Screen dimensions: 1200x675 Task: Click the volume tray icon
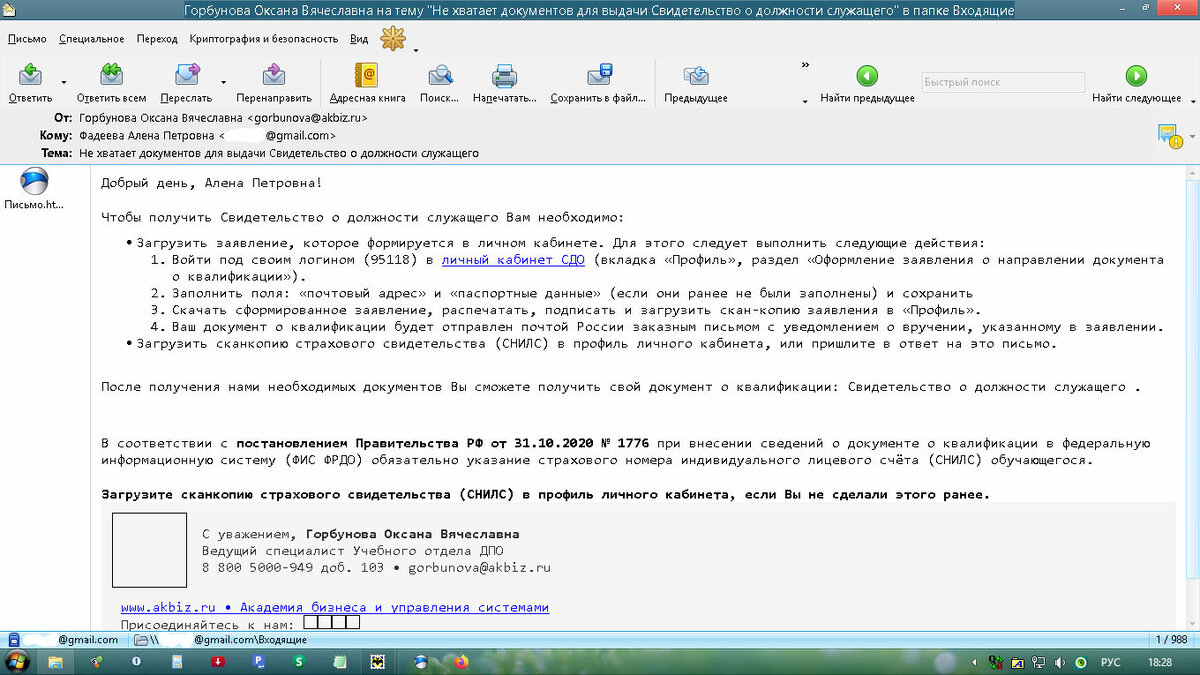[1059, 661]
